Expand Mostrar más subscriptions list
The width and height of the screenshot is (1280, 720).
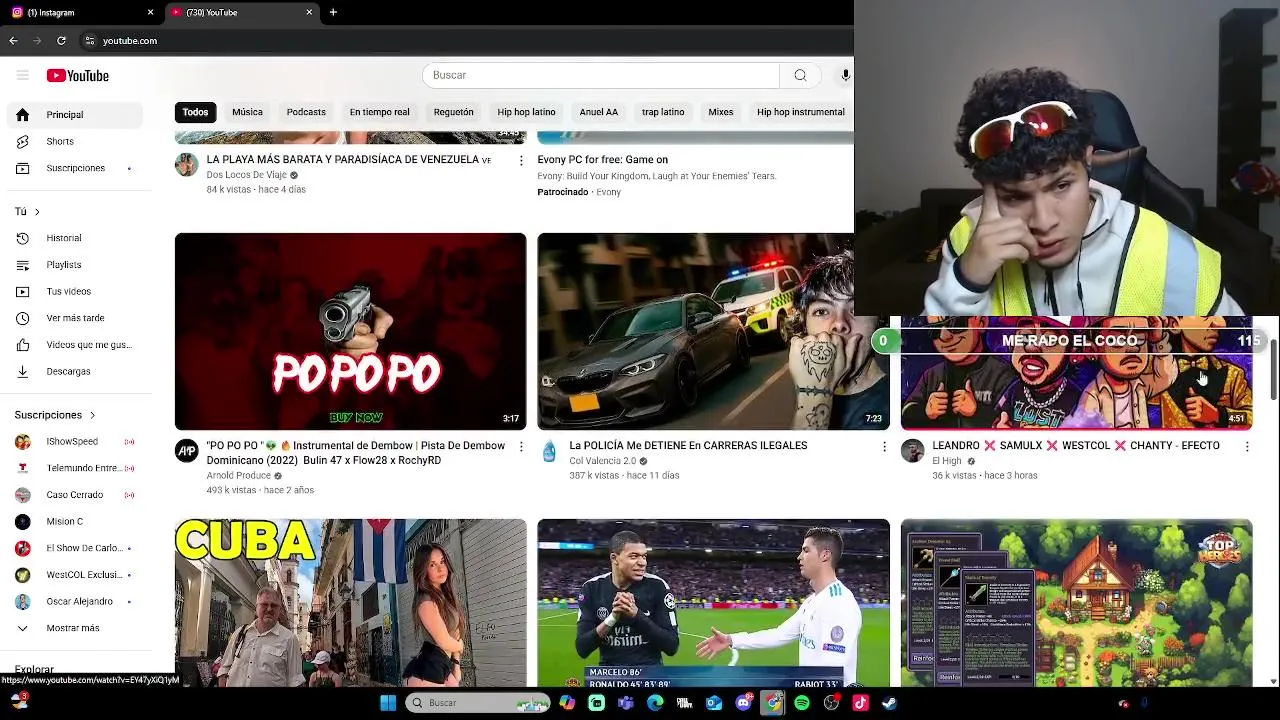75,628
